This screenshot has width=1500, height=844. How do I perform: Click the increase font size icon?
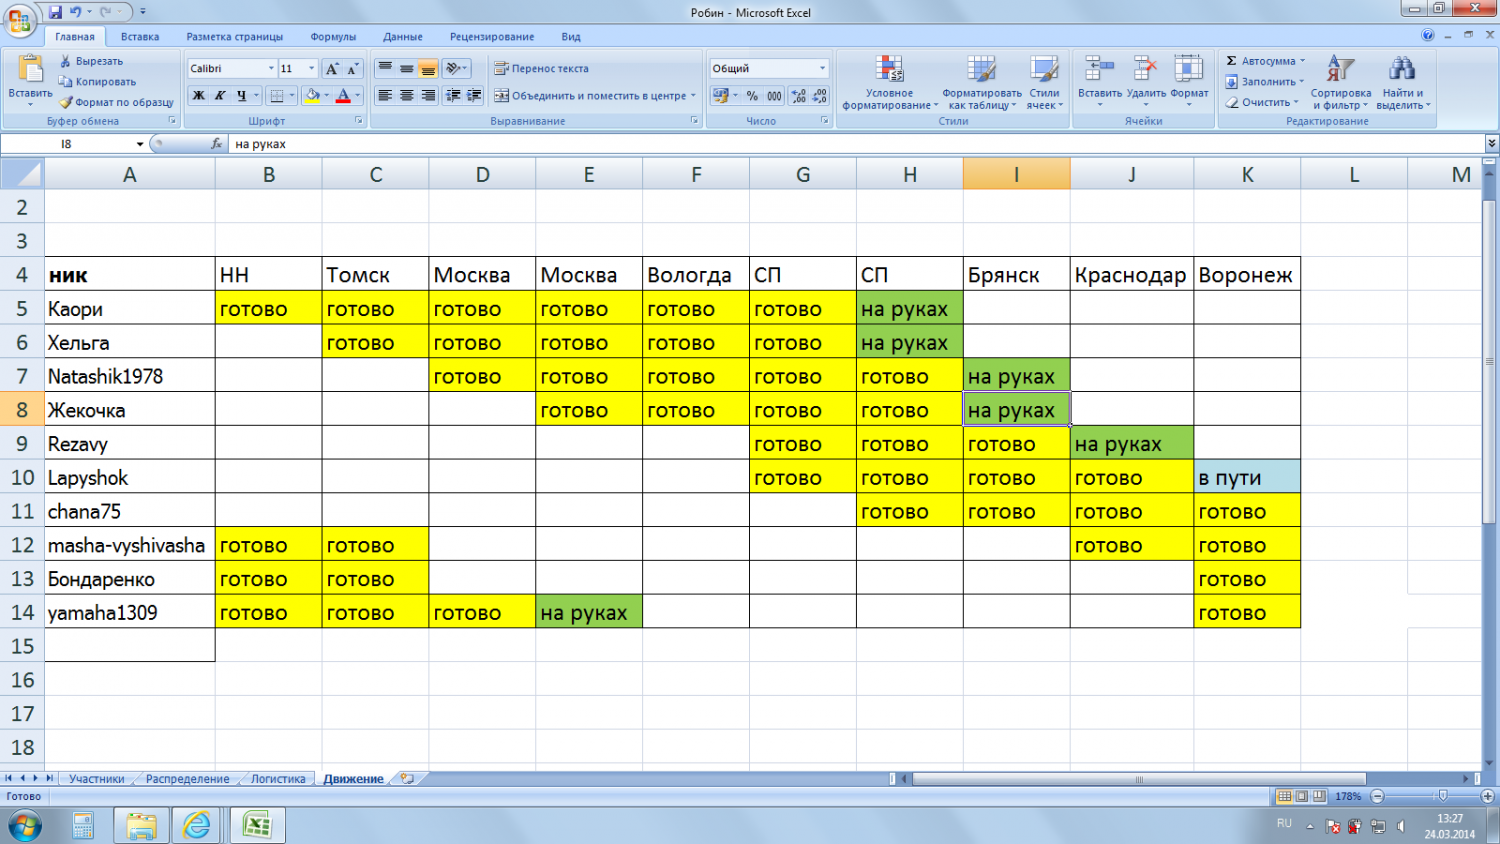[x=332, y=69]
